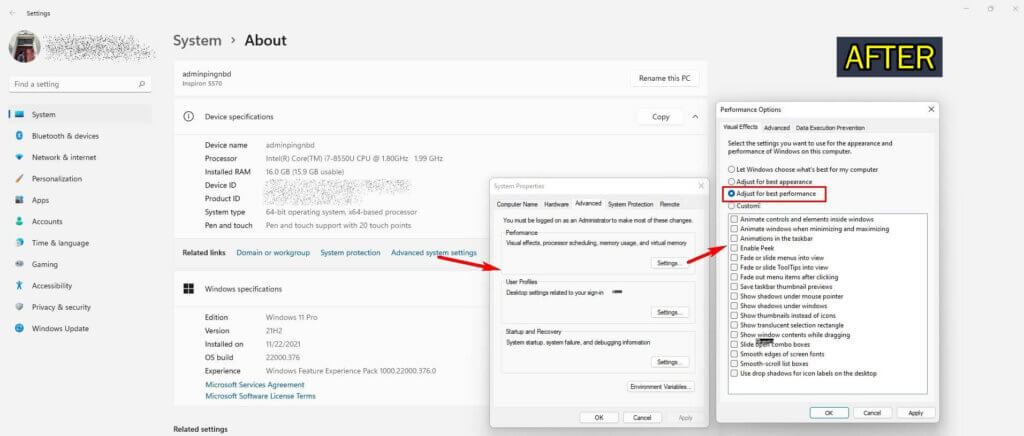This screenshot has height=436, width=1024.
Task: Click the Network & internet wifi icon
Action: tap(19, 157)
